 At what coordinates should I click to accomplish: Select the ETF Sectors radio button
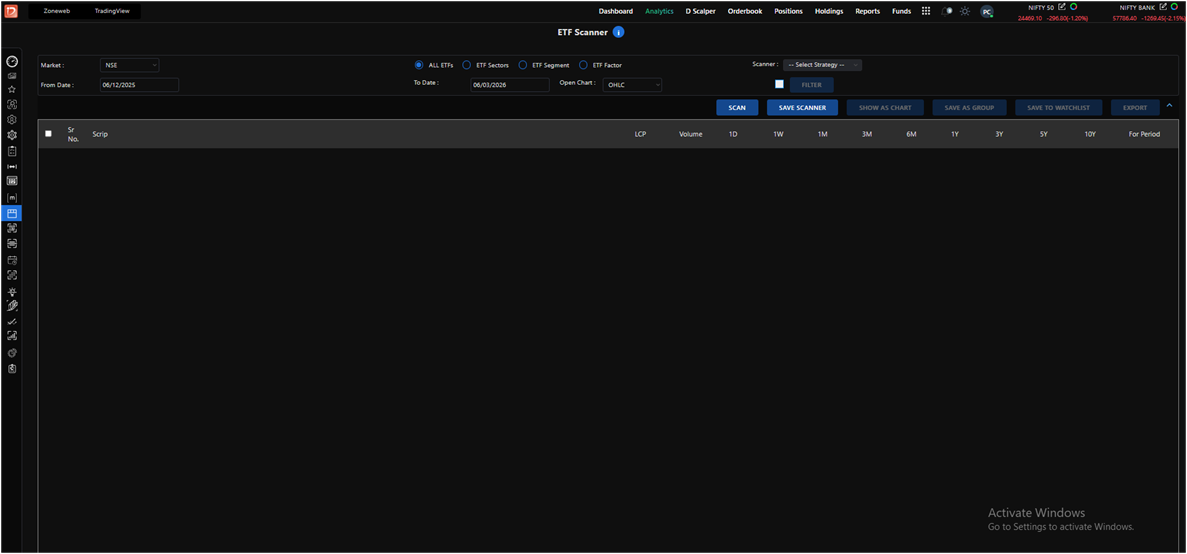click(x=466, y=65)
